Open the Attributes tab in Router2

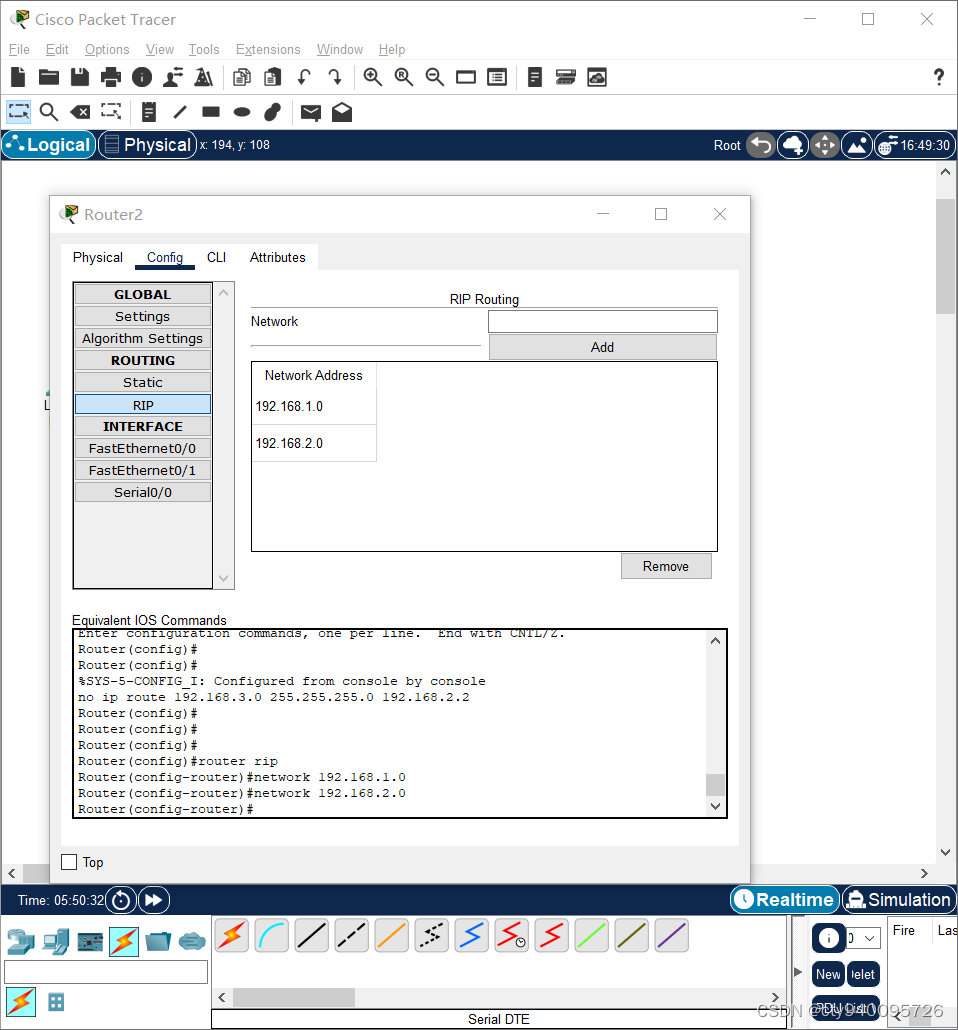(x=277, y=258)
